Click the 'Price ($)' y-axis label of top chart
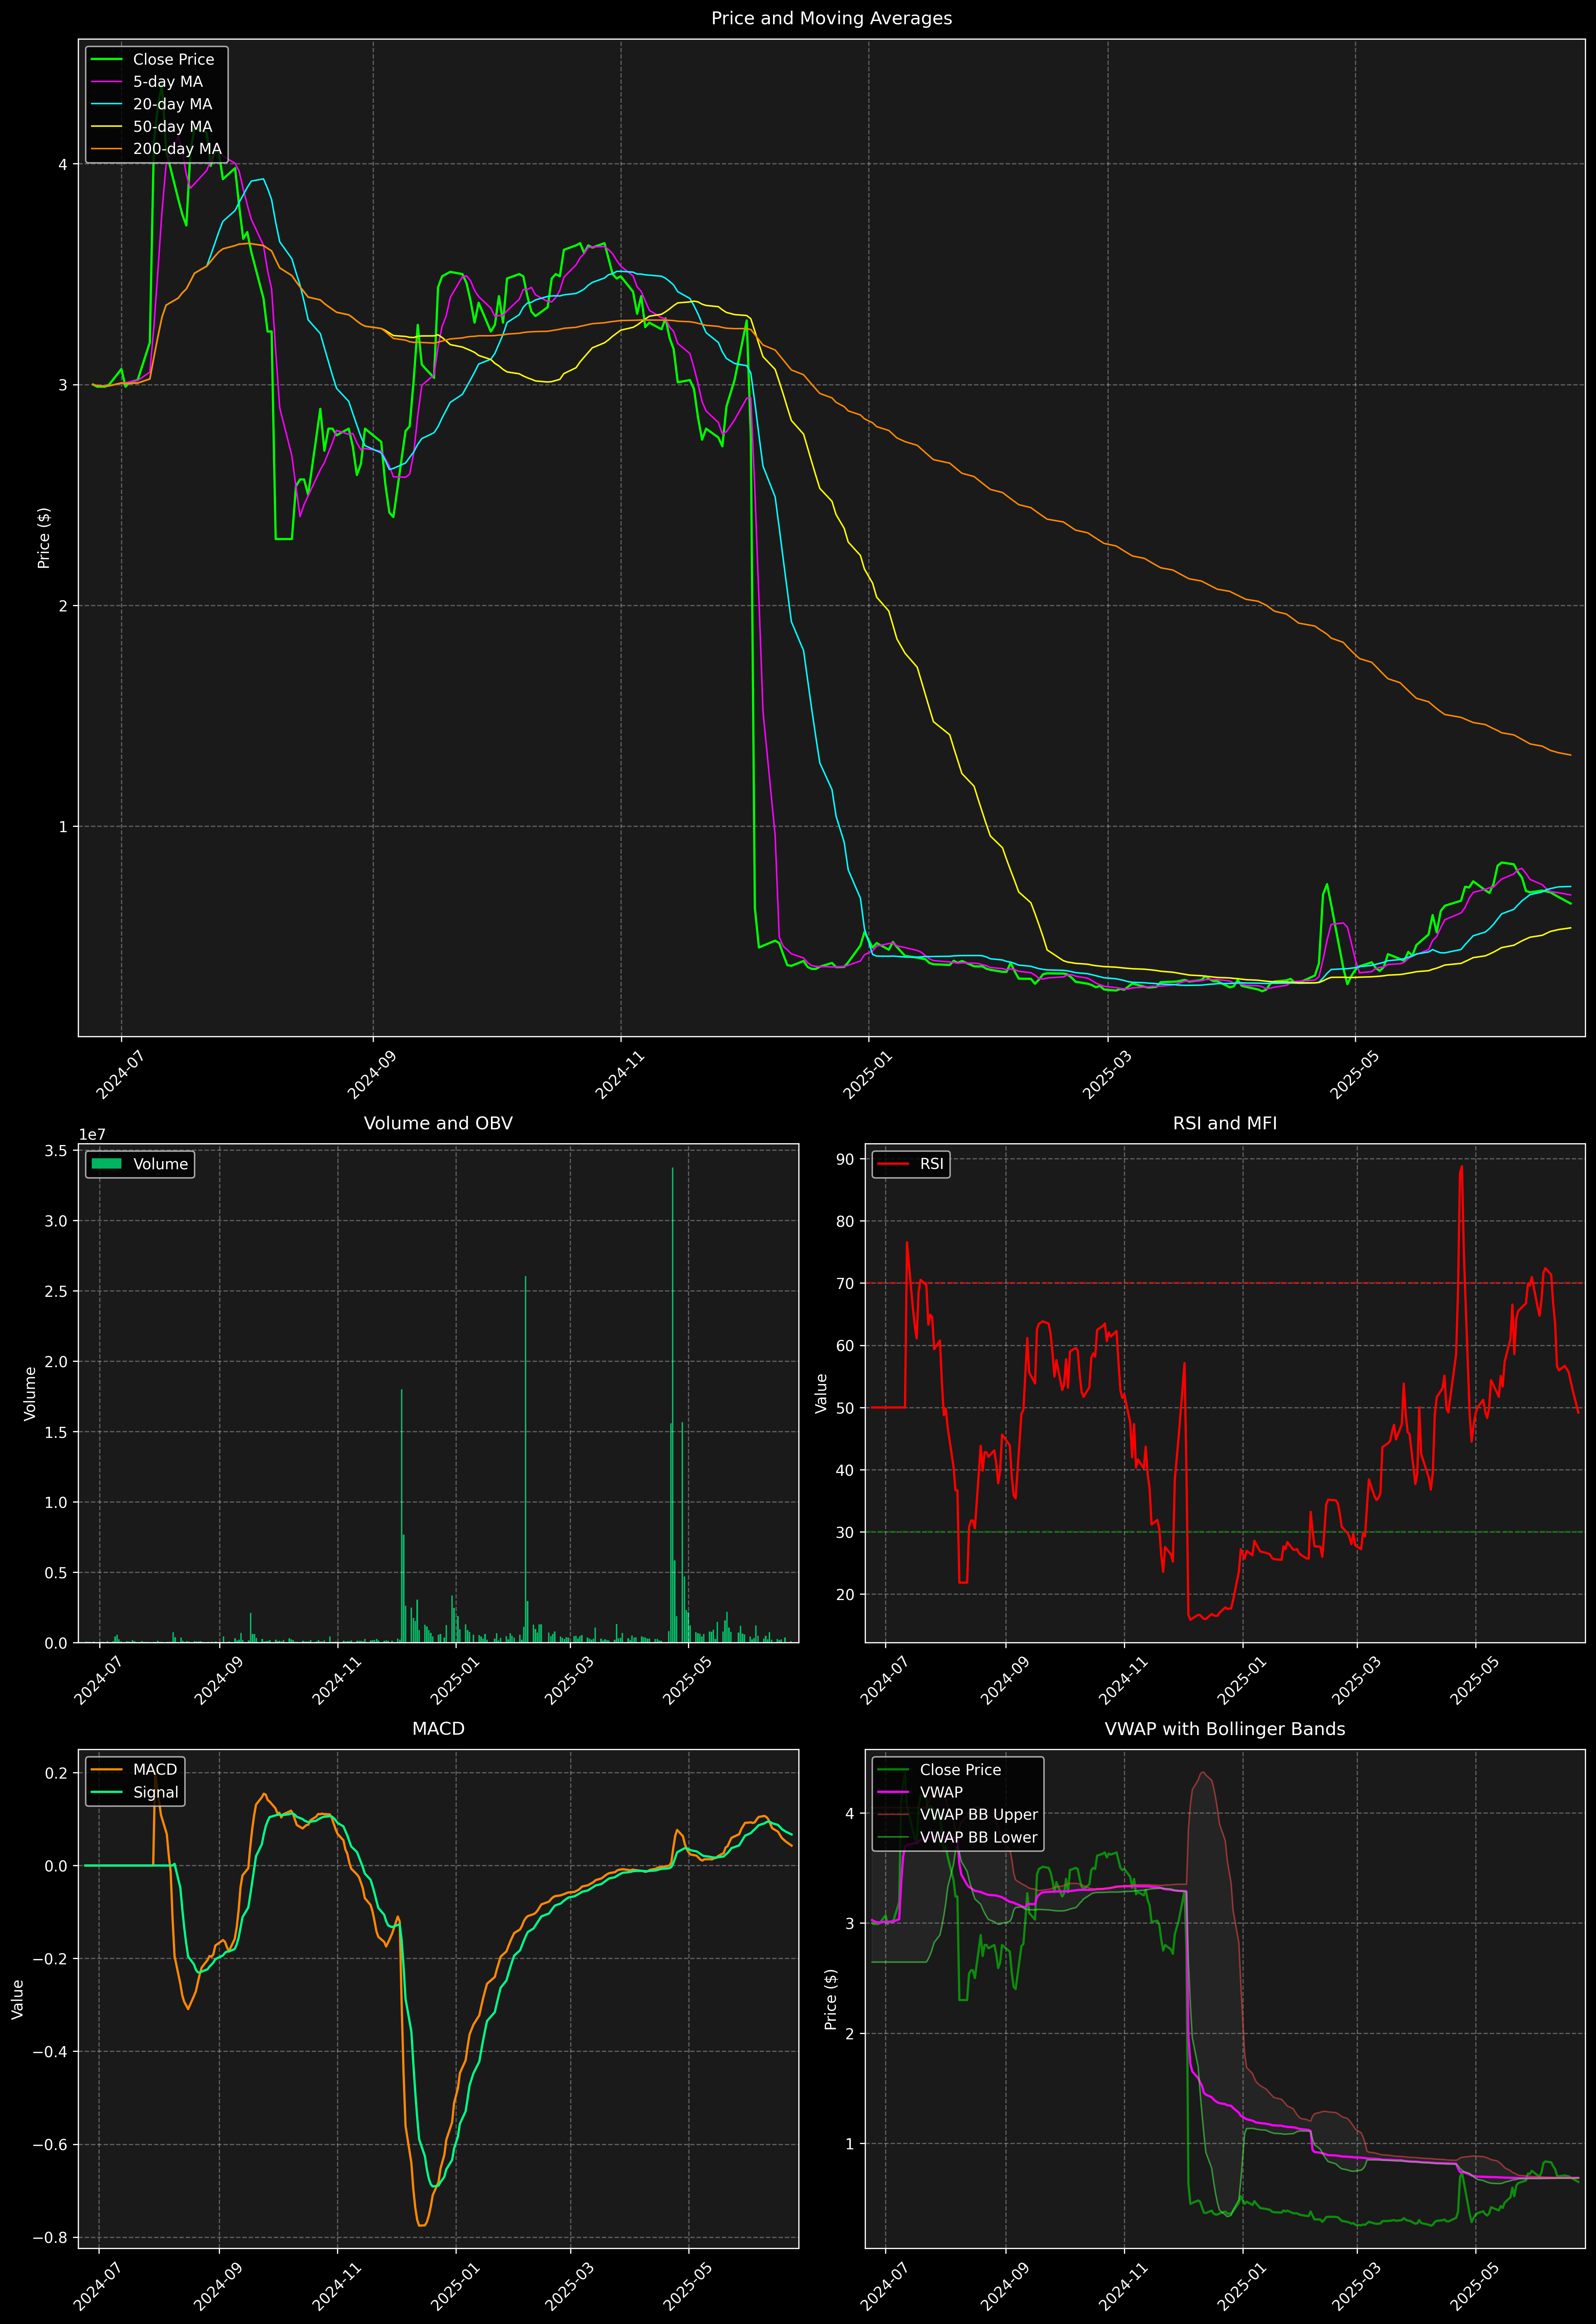This screenshot has height=2324, width=1596. [x=44, y=538]
